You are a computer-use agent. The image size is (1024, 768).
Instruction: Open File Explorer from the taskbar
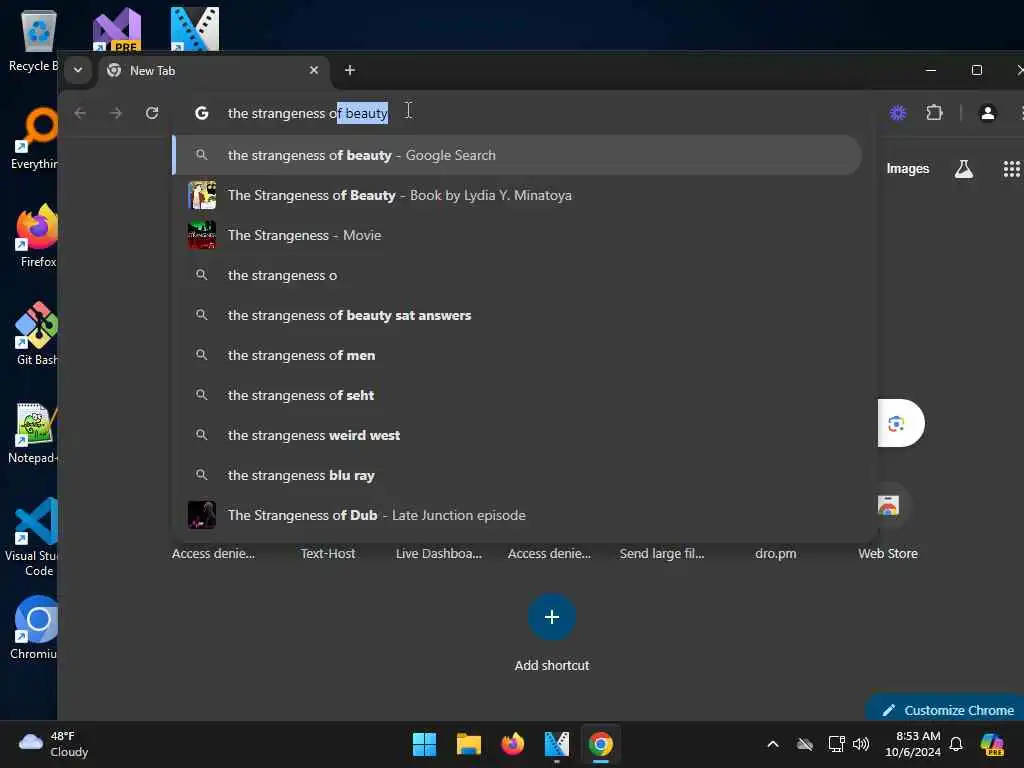(468, 744)
